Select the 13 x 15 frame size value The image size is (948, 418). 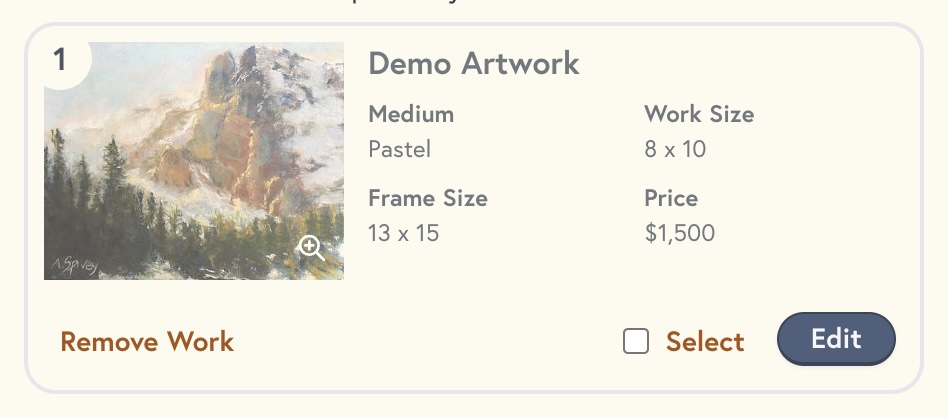tap(404, 234)
